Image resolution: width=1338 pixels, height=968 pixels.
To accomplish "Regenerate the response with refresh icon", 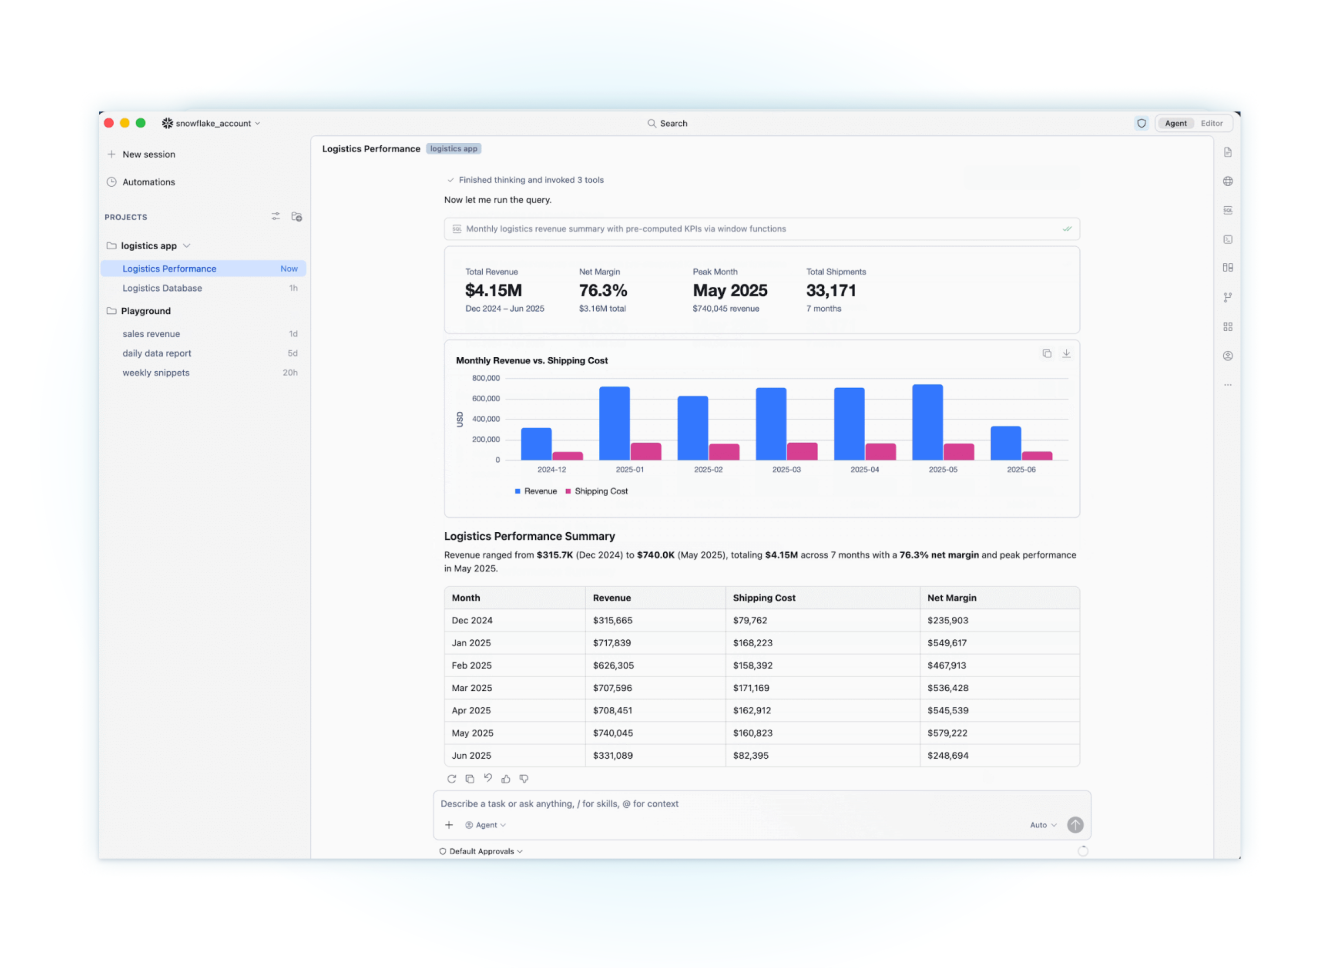I will click(x=451, y=778).
